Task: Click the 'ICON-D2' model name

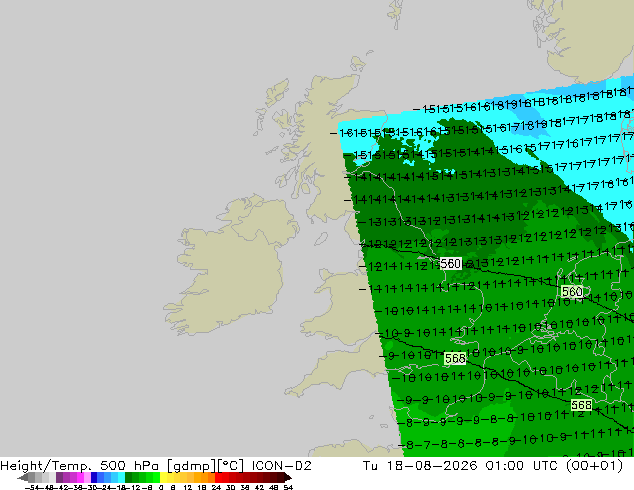Action: [x=281, y=466]
